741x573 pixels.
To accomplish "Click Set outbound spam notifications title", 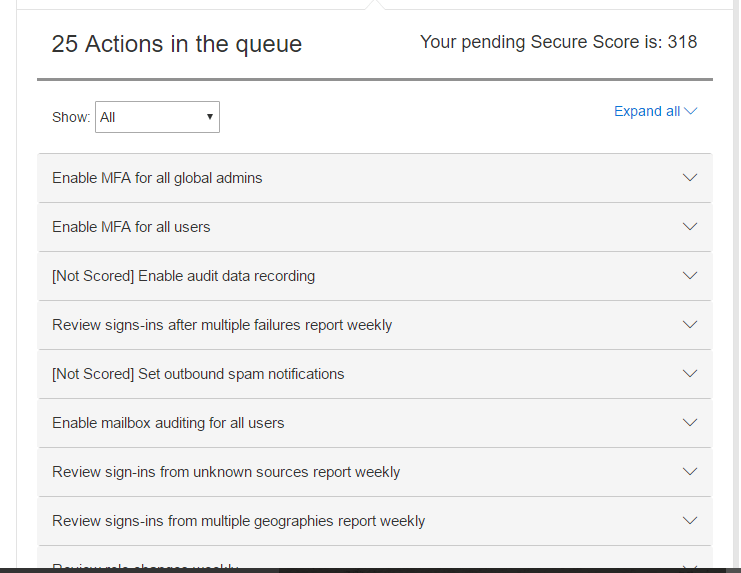I will click(198, 374).
